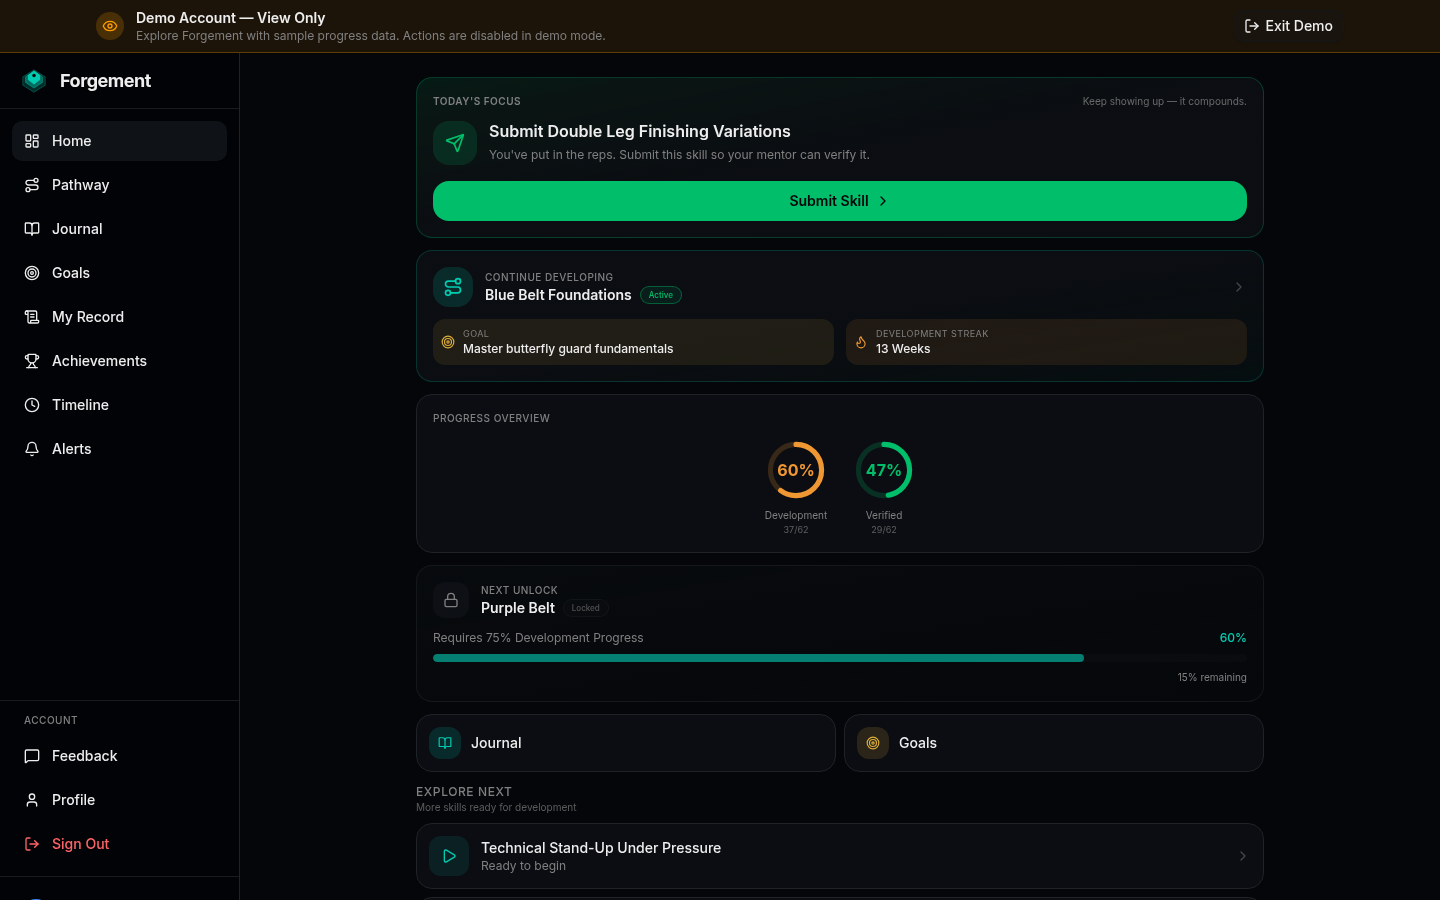The width and height of the screenshot is (1440, 900).
Task: Click the Requires 75% Development Progress text
Action: [x=538, y=638]
